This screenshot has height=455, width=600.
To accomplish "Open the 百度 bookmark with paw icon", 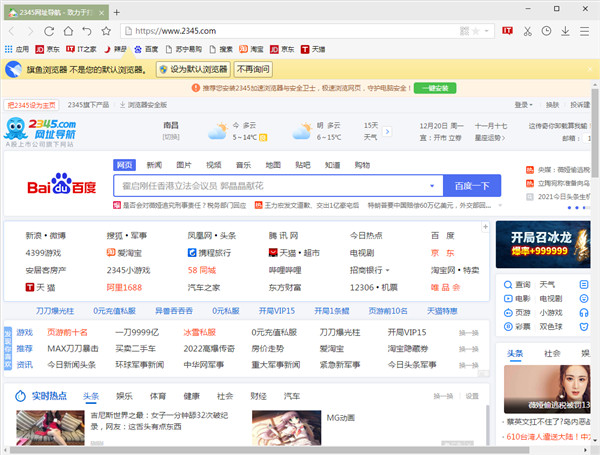I will tap(146, 49).
